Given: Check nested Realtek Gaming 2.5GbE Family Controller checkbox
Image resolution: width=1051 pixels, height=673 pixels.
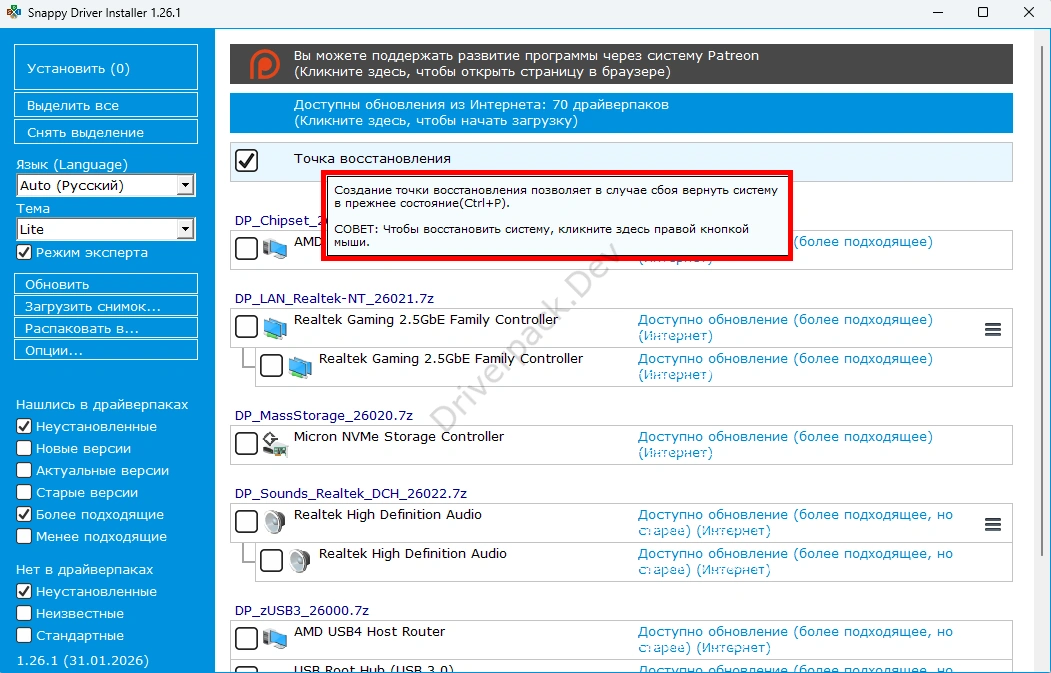Looking at the screenshot, I should (x=271, y=365).
